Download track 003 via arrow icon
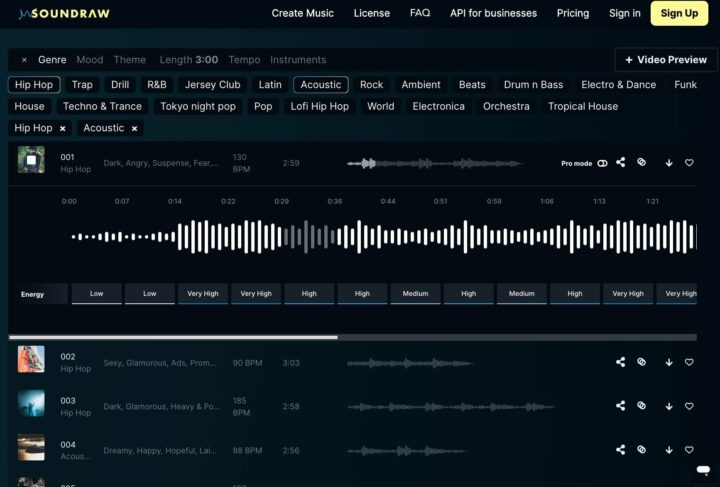The image size is (720, 487). tap(669, 406)
